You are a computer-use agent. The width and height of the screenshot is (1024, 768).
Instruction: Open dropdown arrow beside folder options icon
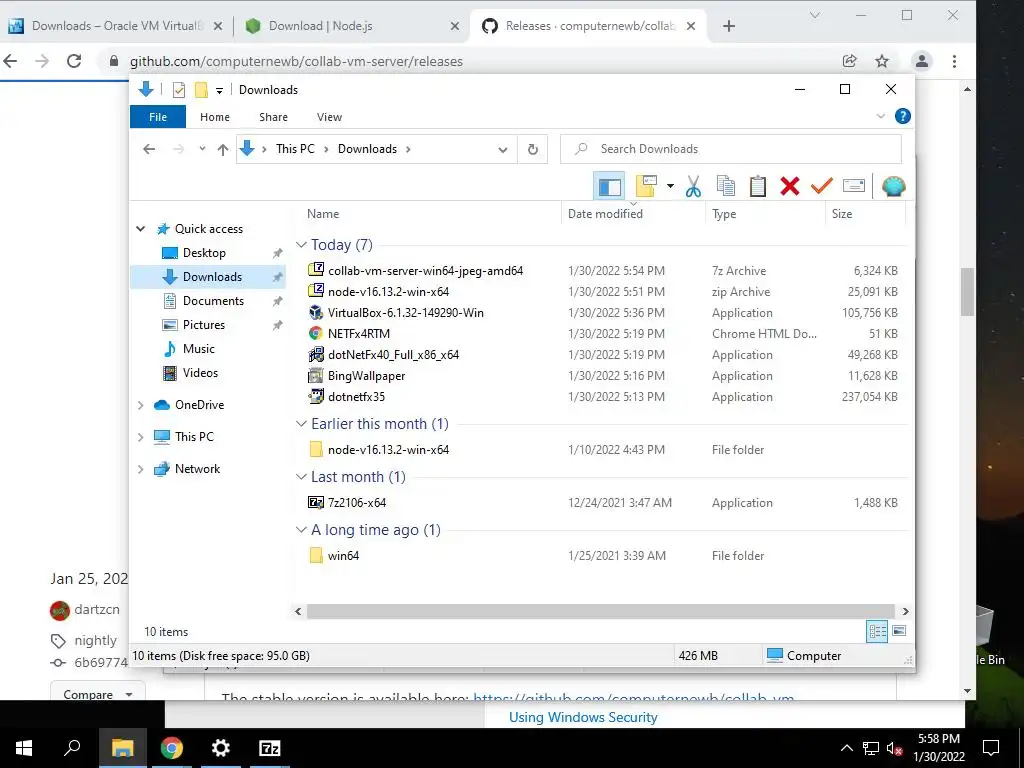[x=670, y=187]
